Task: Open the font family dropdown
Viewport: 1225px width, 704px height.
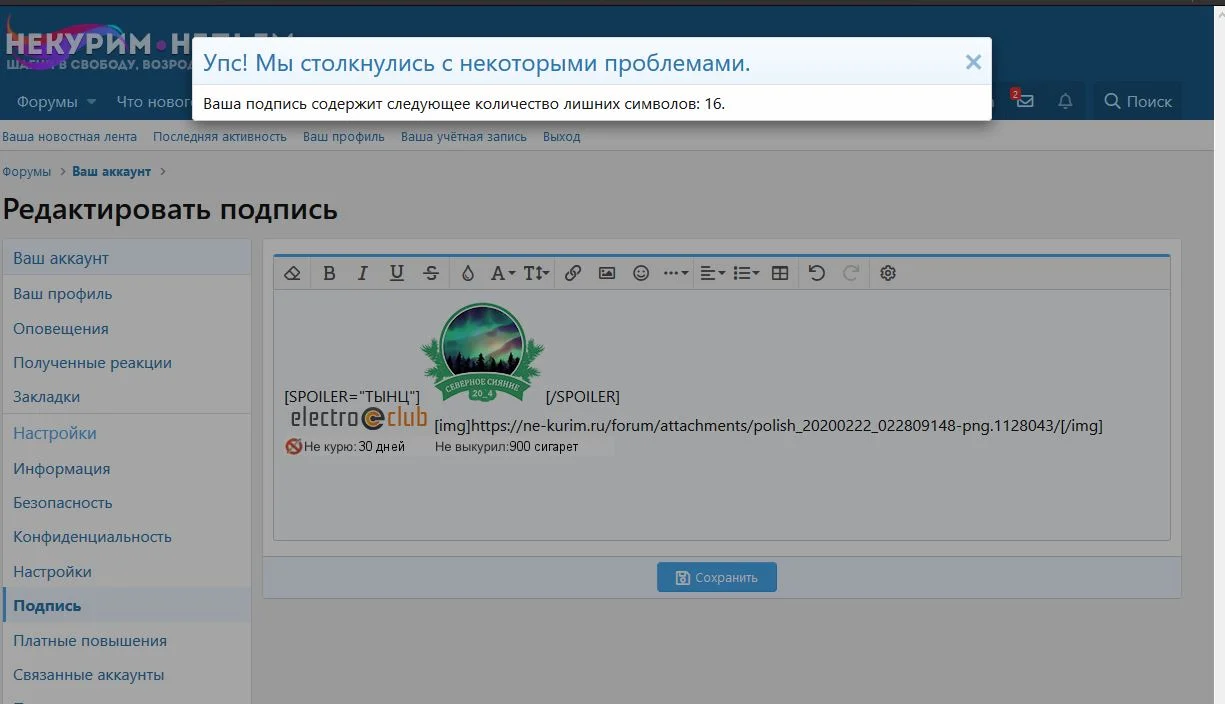Action: pyautogui.click(x=502, y=273)
